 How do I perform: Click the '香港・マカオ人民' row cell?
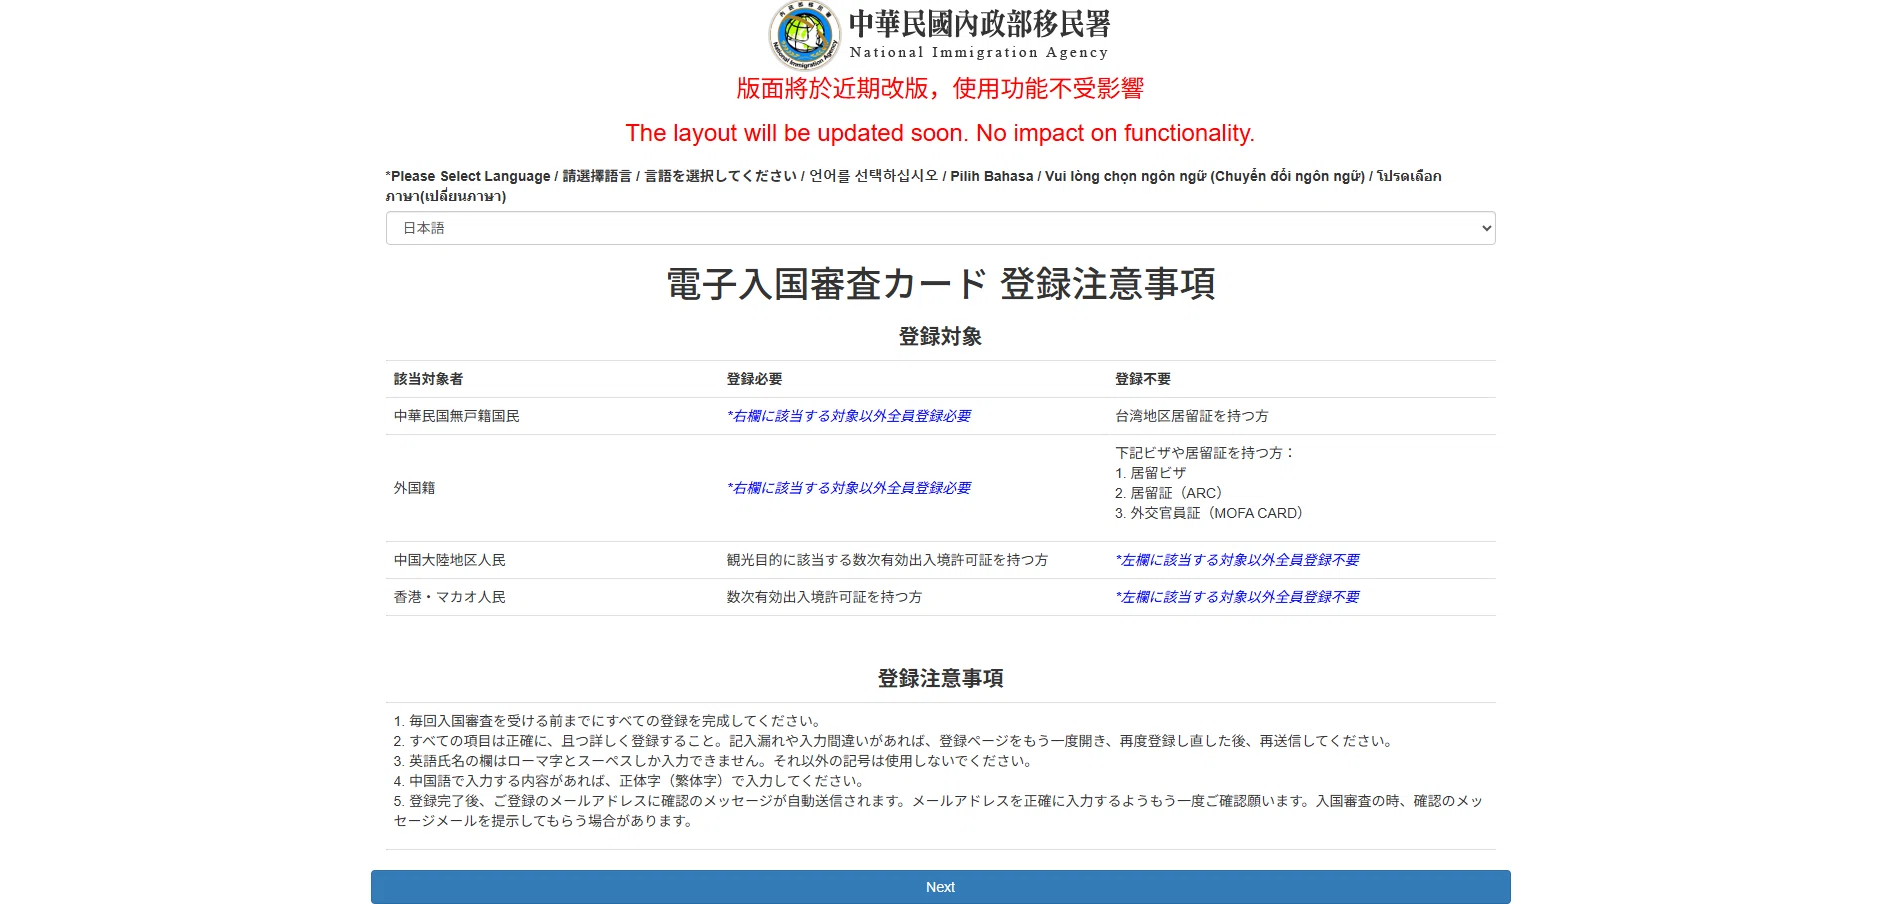point(449,597)
